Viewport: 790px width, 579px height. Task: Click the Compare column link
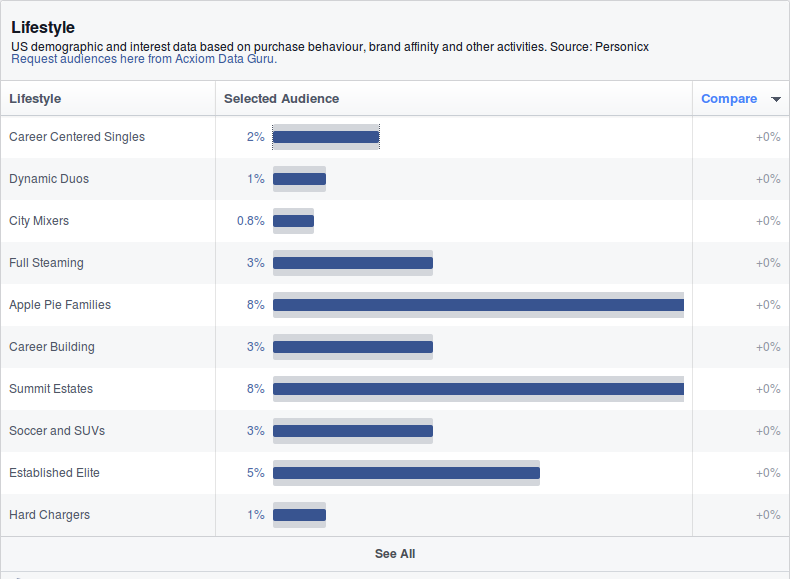[x=729, y=99]
